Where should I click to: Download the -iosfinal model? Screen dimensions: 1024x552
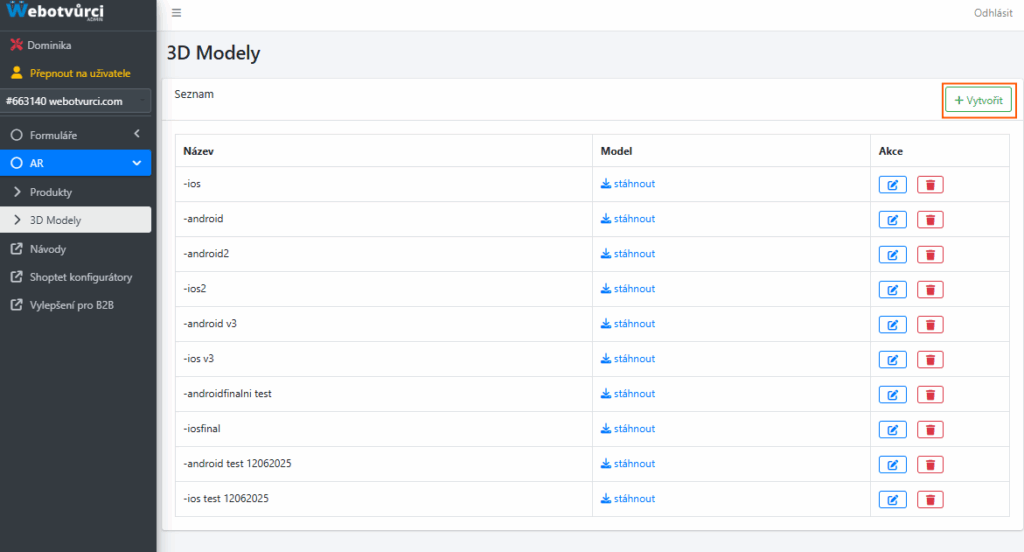pyautogui.click(x=628, y=429)
